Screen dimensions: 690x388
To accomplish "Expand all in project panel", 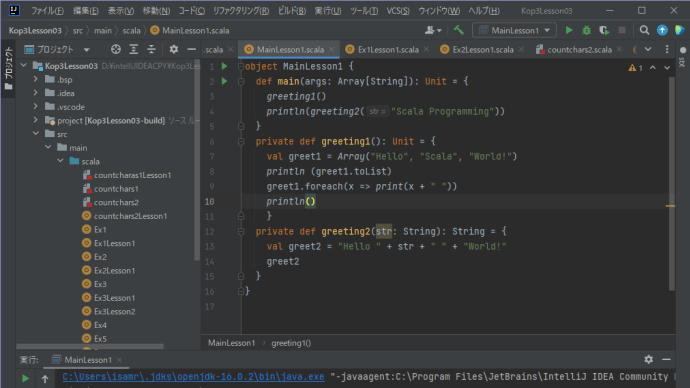I will (x=133, y=49).
